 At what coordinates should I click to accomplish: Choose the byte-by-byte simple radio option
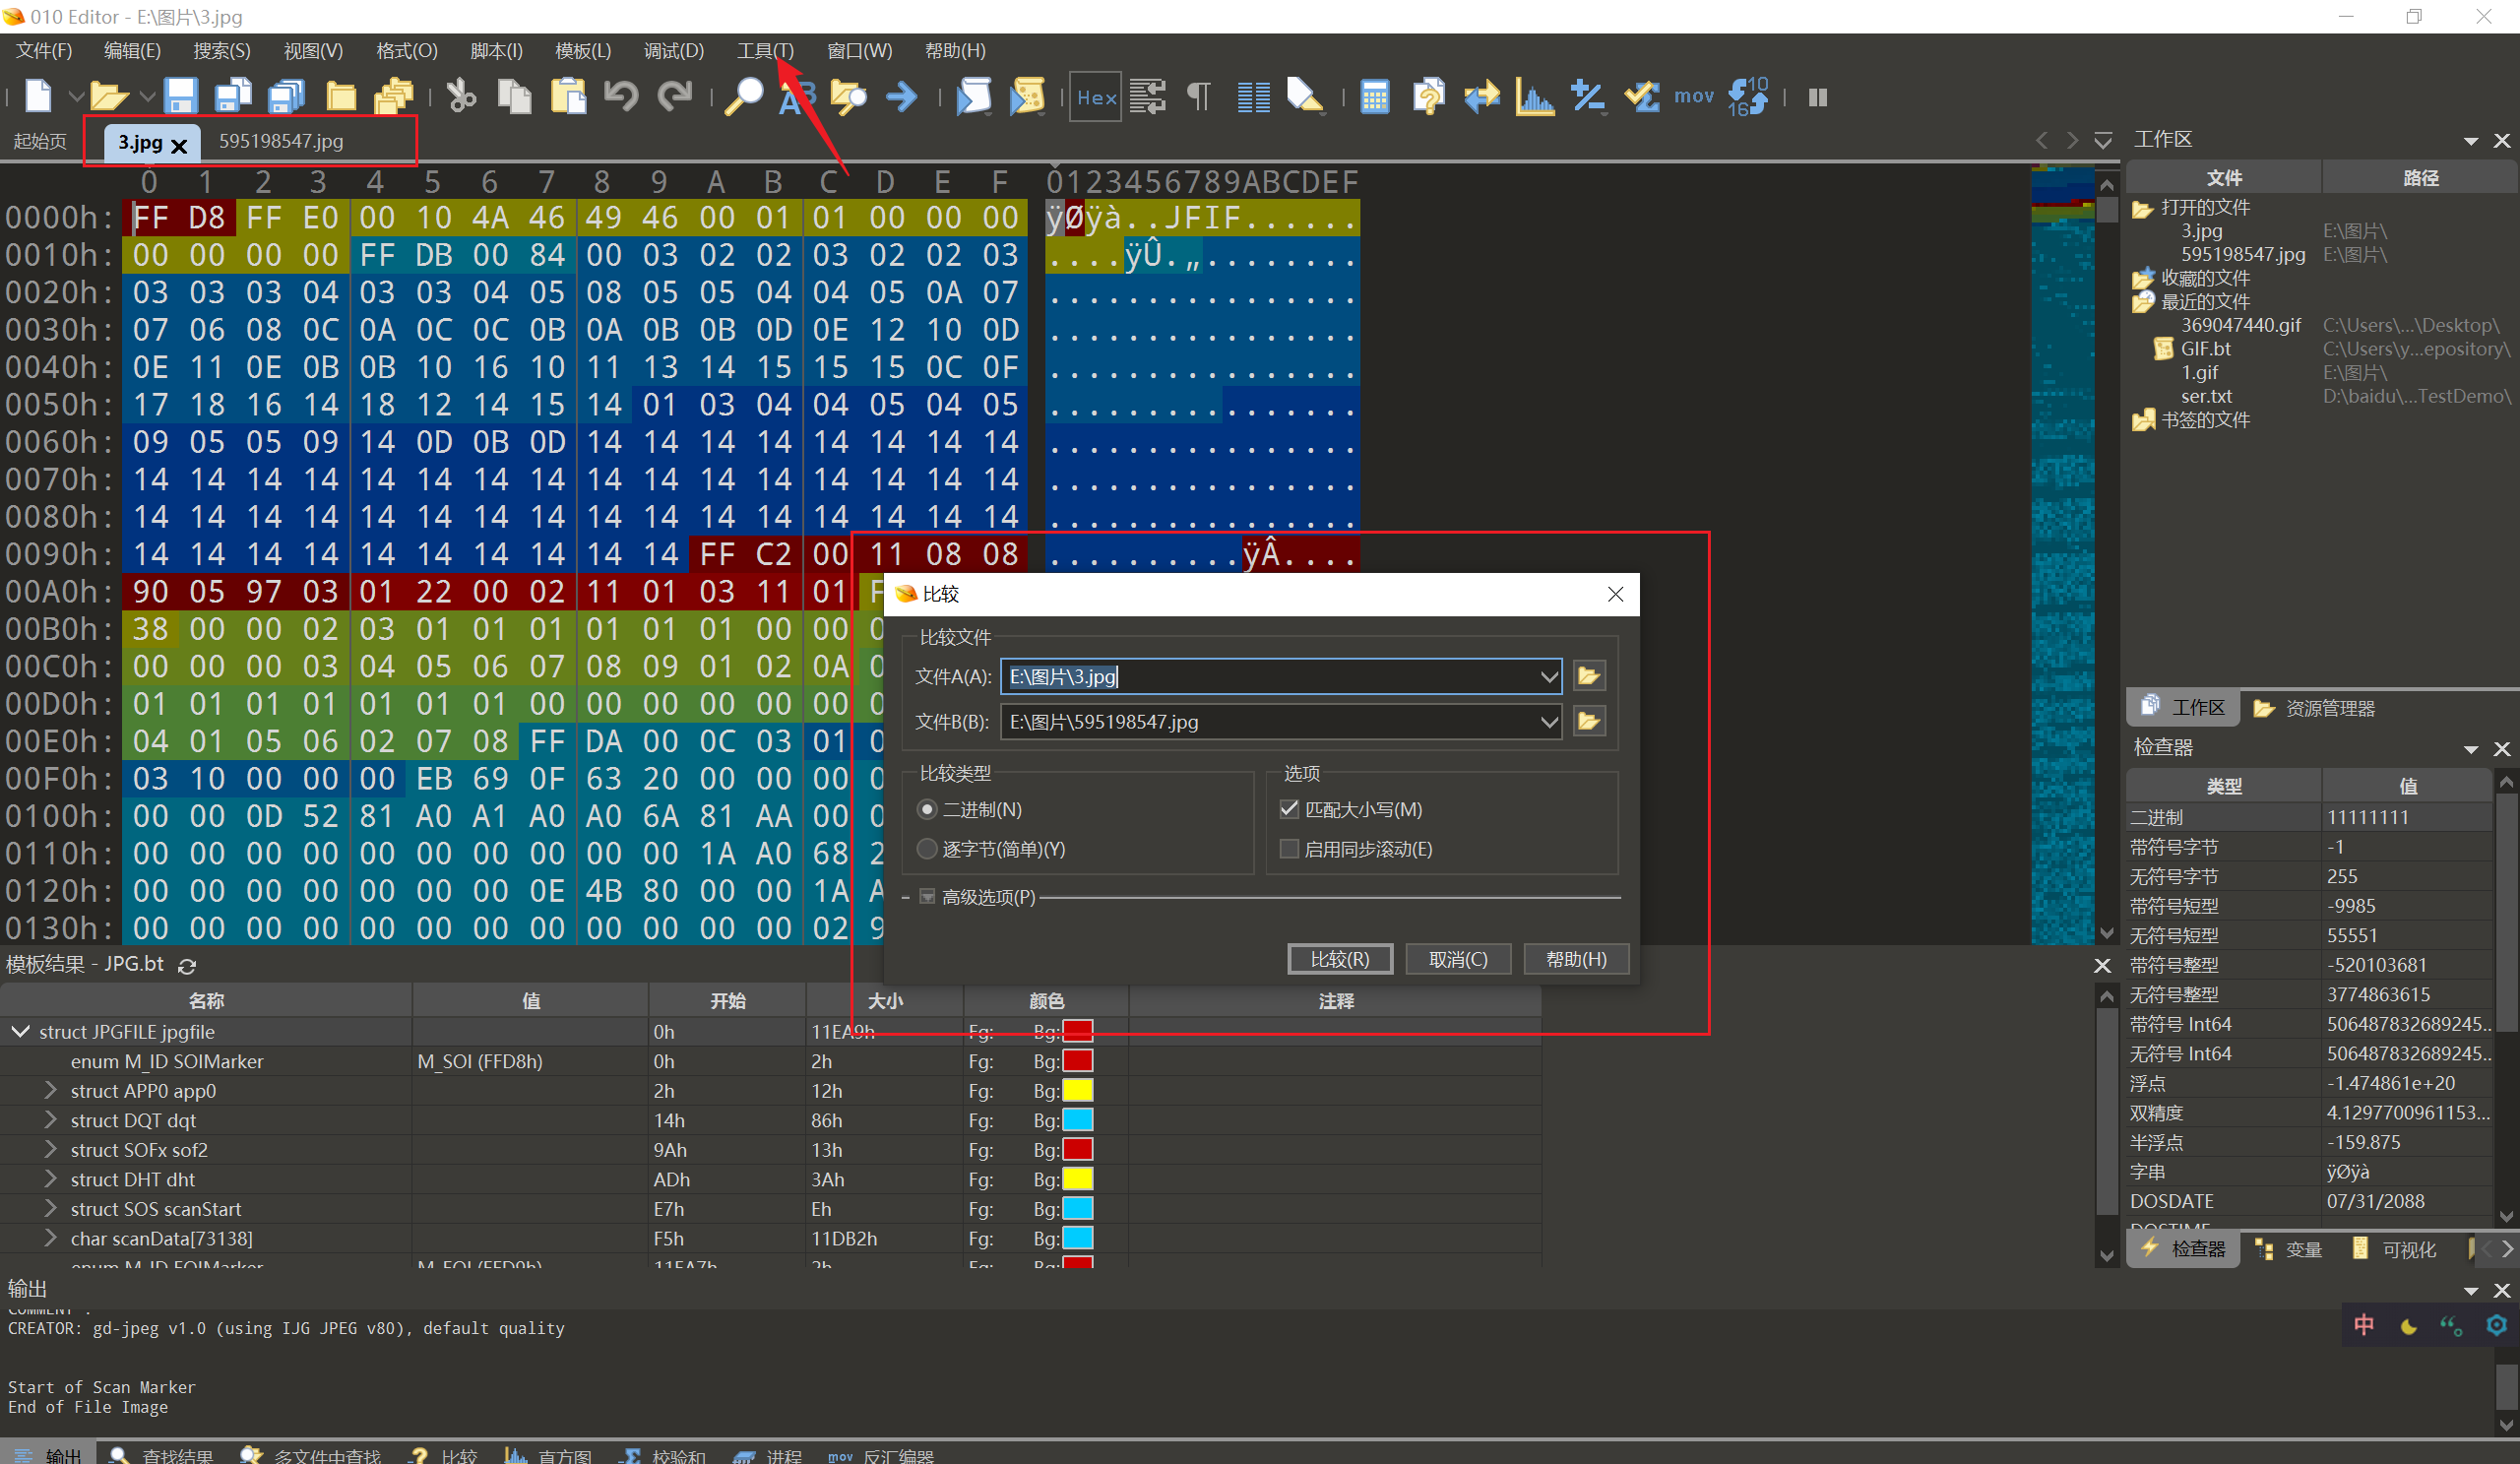927,849
